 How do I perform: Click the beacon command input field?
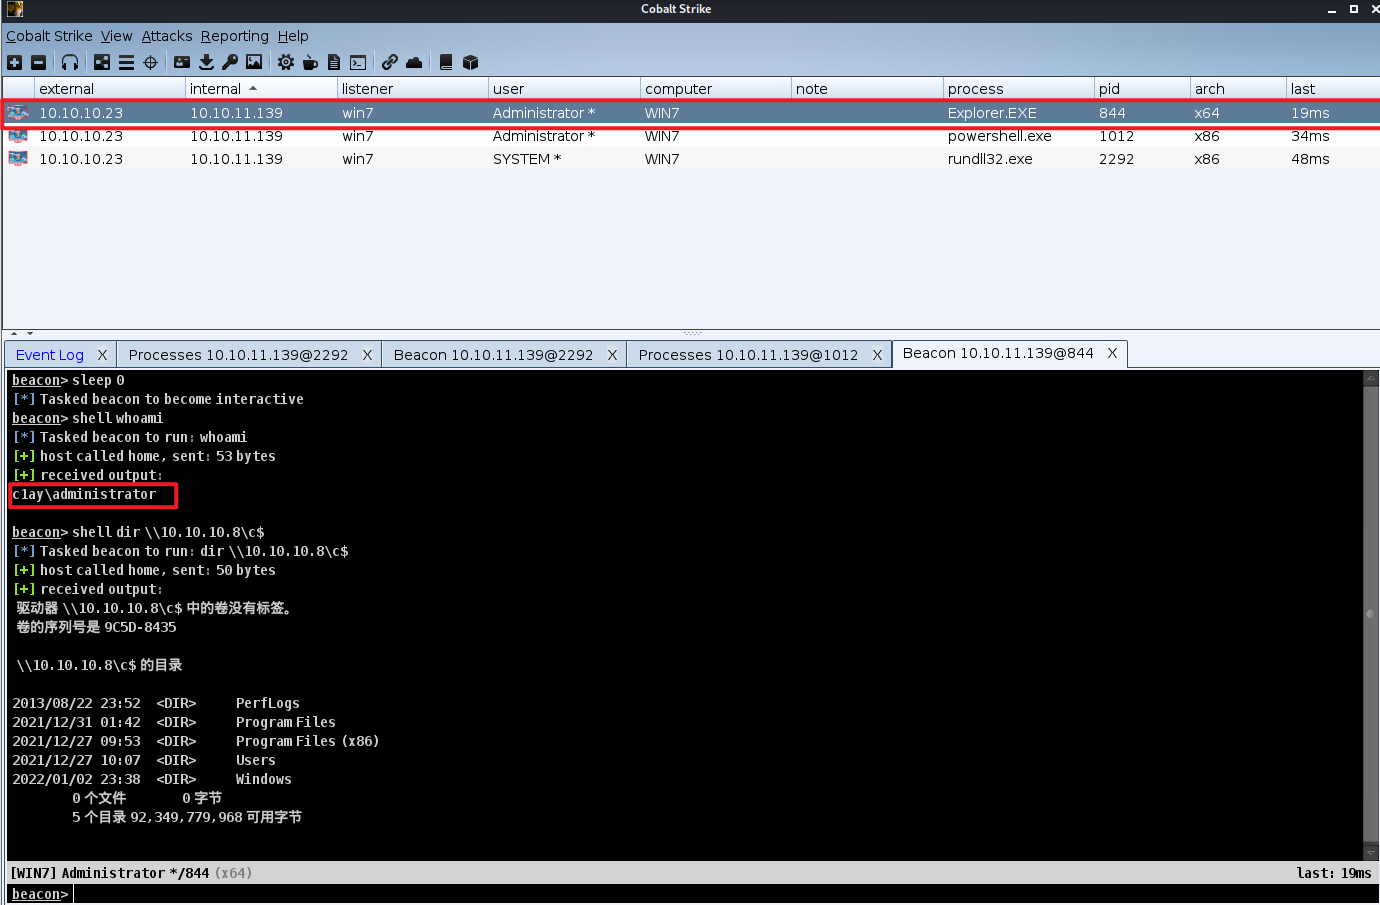pyautogui.click(x=725, y=894)
